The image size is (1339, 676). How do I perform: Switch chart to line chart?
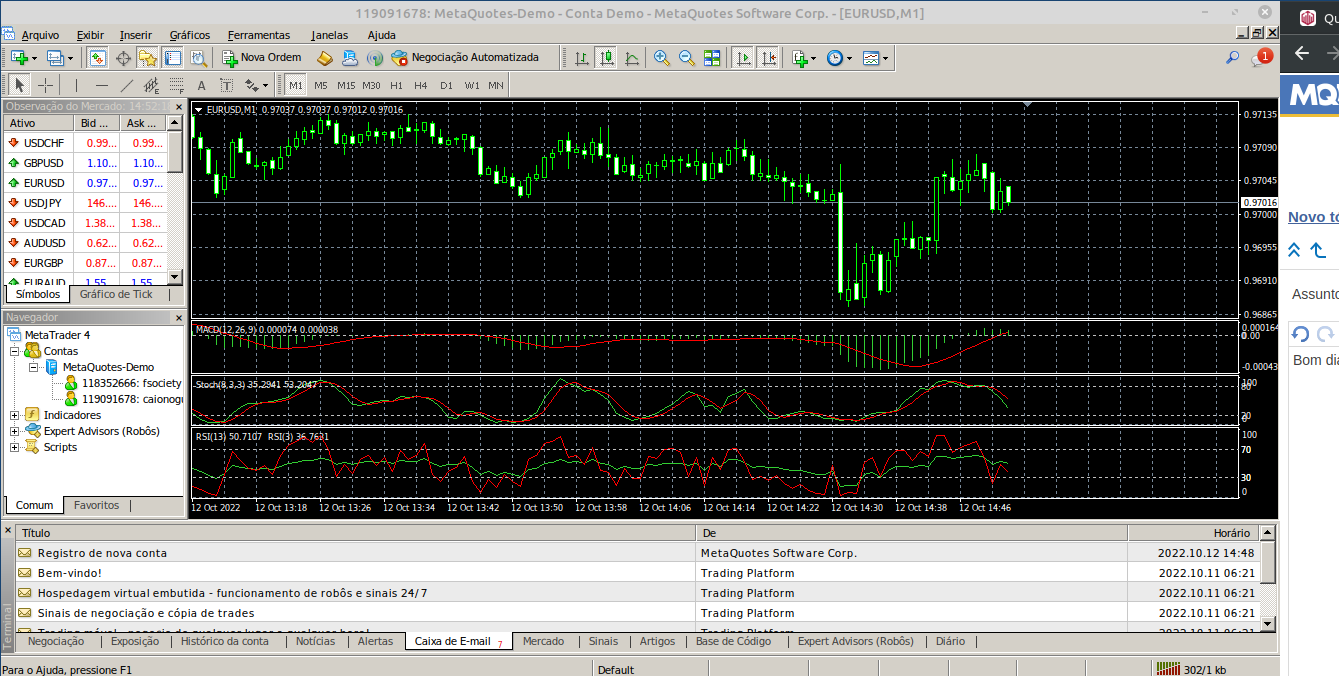tap(632, 58)
